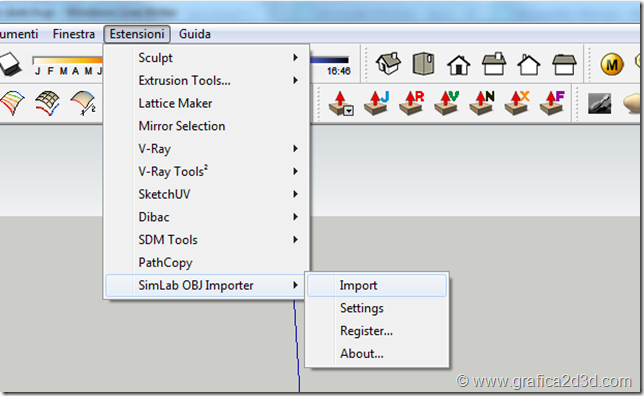Expand the Extrusion Tools submenu arrow
The image size is (644, 396).
click(x=295, y=80)
